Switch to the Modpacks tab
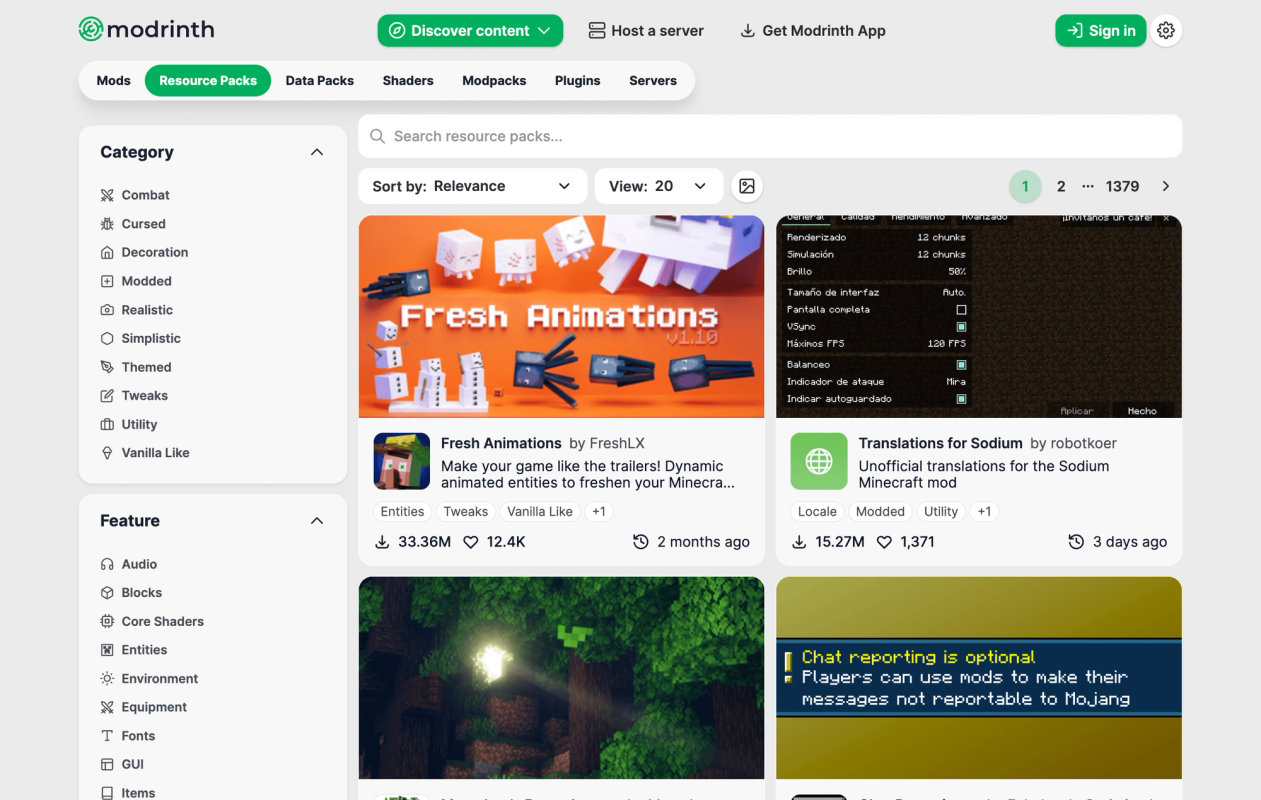 click(494, 81)
